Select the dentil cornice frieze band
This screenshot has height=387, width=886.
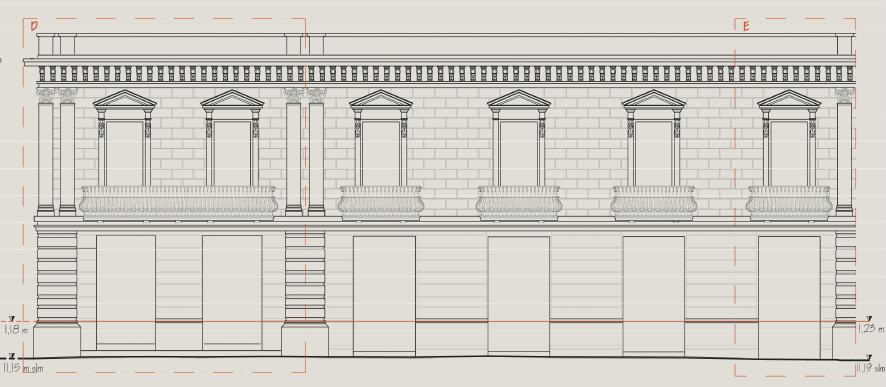[446, 74]
